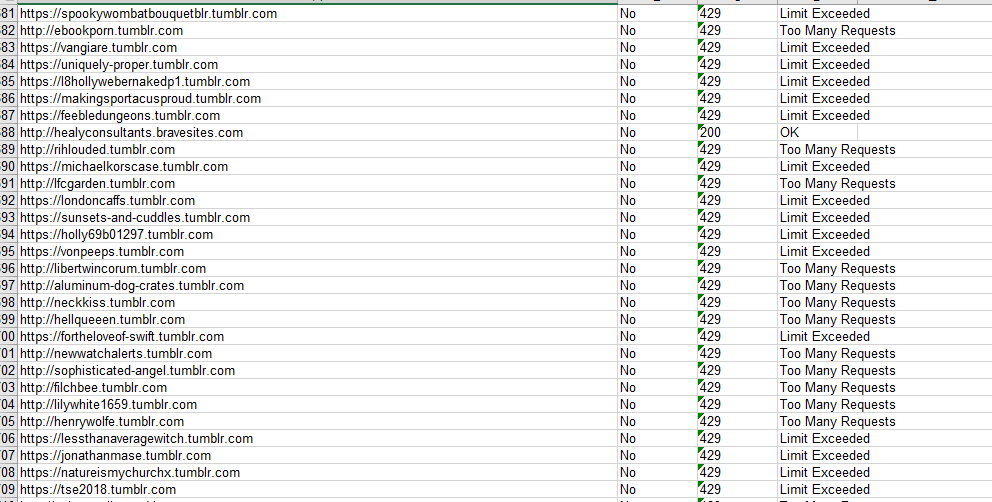Click sunsets-and-cuddles.tumblr.com cell
The height and width of the screenshot is (502, 992).
318,218
